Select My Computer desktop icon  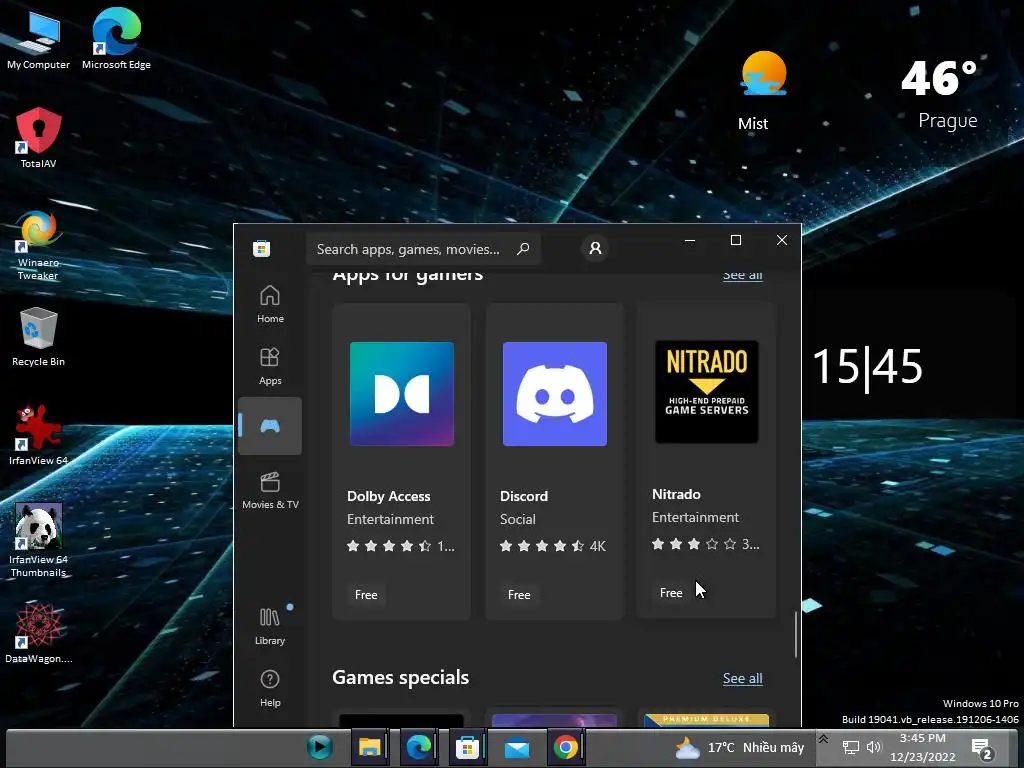pyautogui.click(x=38, y=39)
